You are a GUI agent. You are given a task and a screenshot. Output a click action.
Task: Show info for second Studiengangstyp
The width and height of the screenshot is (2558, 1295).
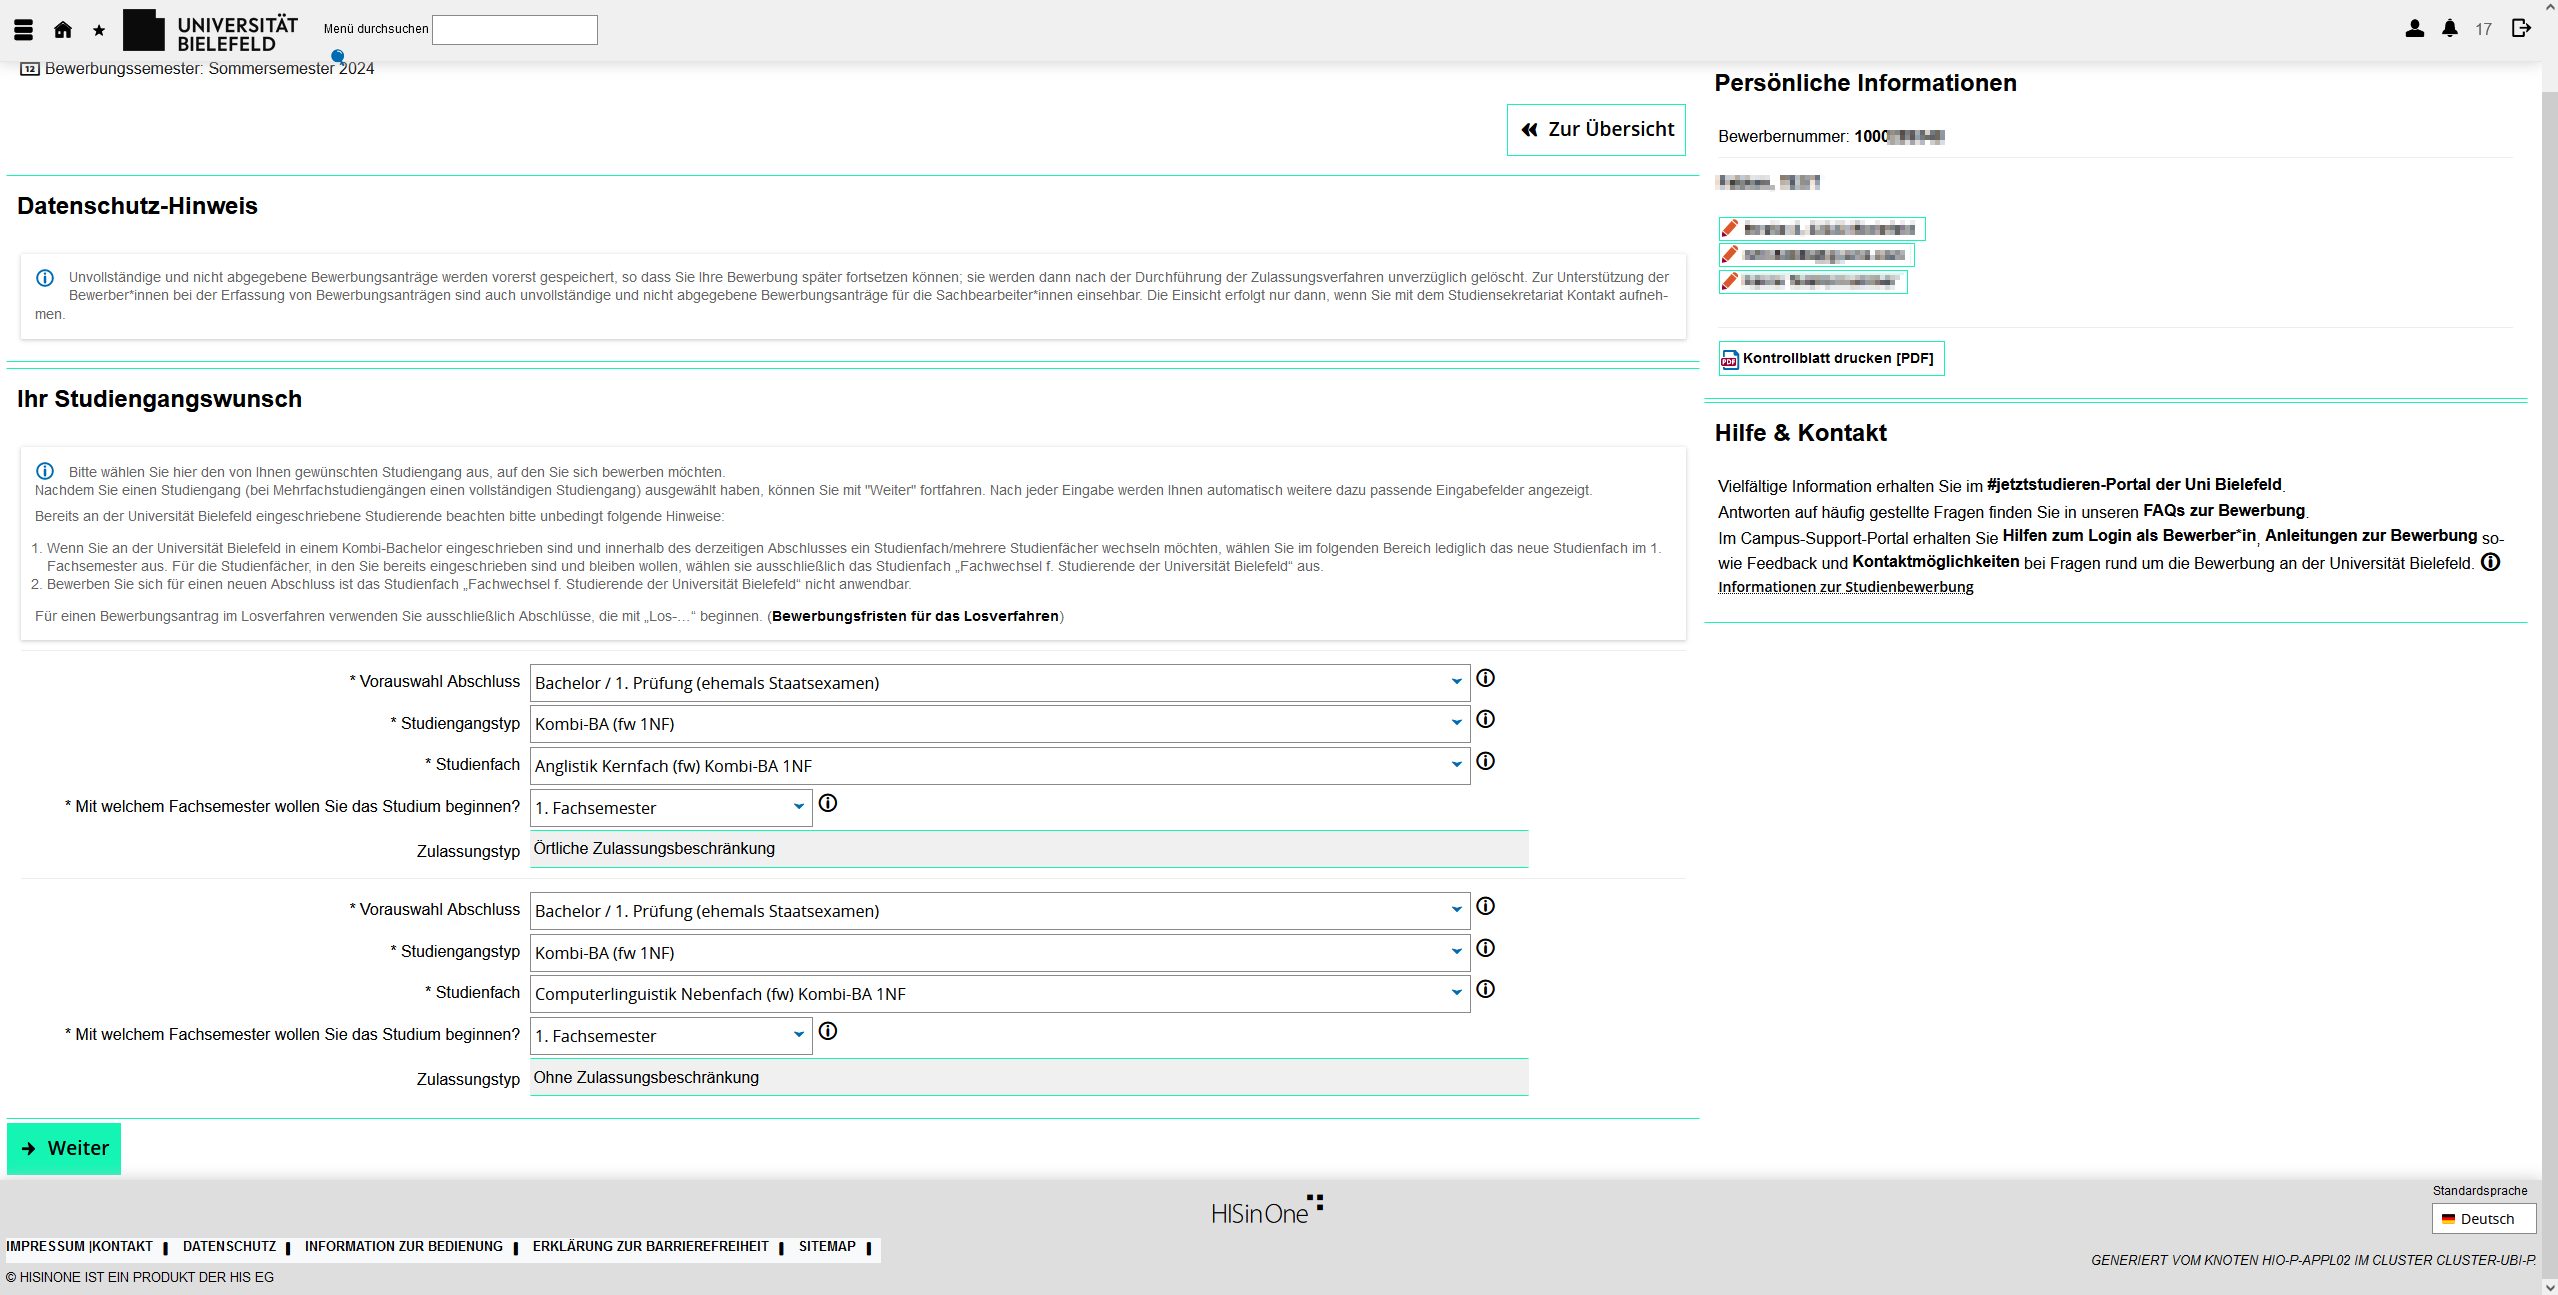1486,948
